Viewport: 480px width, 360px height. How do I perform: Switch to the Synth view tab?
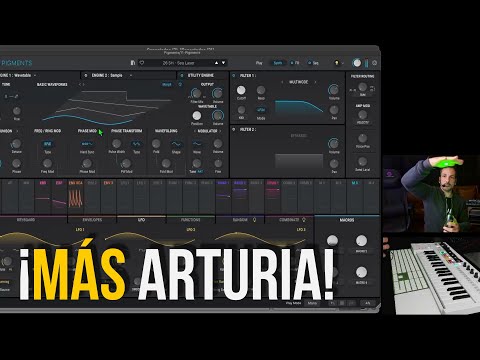pyautogui.click(x=277, y=63)
